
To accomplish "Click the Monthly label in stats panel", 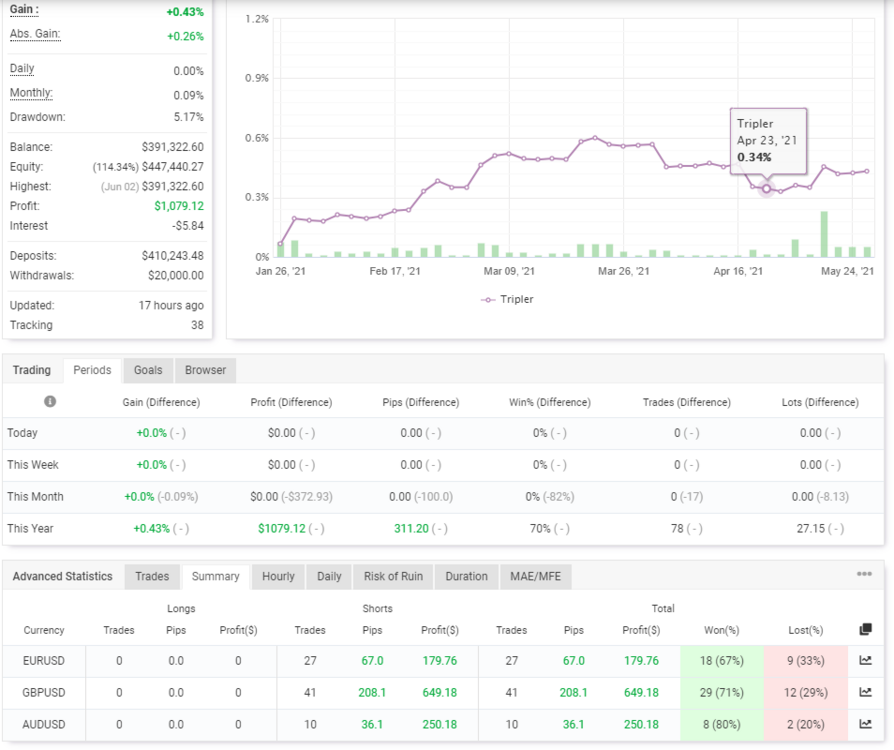I will (x=31, y=93).
